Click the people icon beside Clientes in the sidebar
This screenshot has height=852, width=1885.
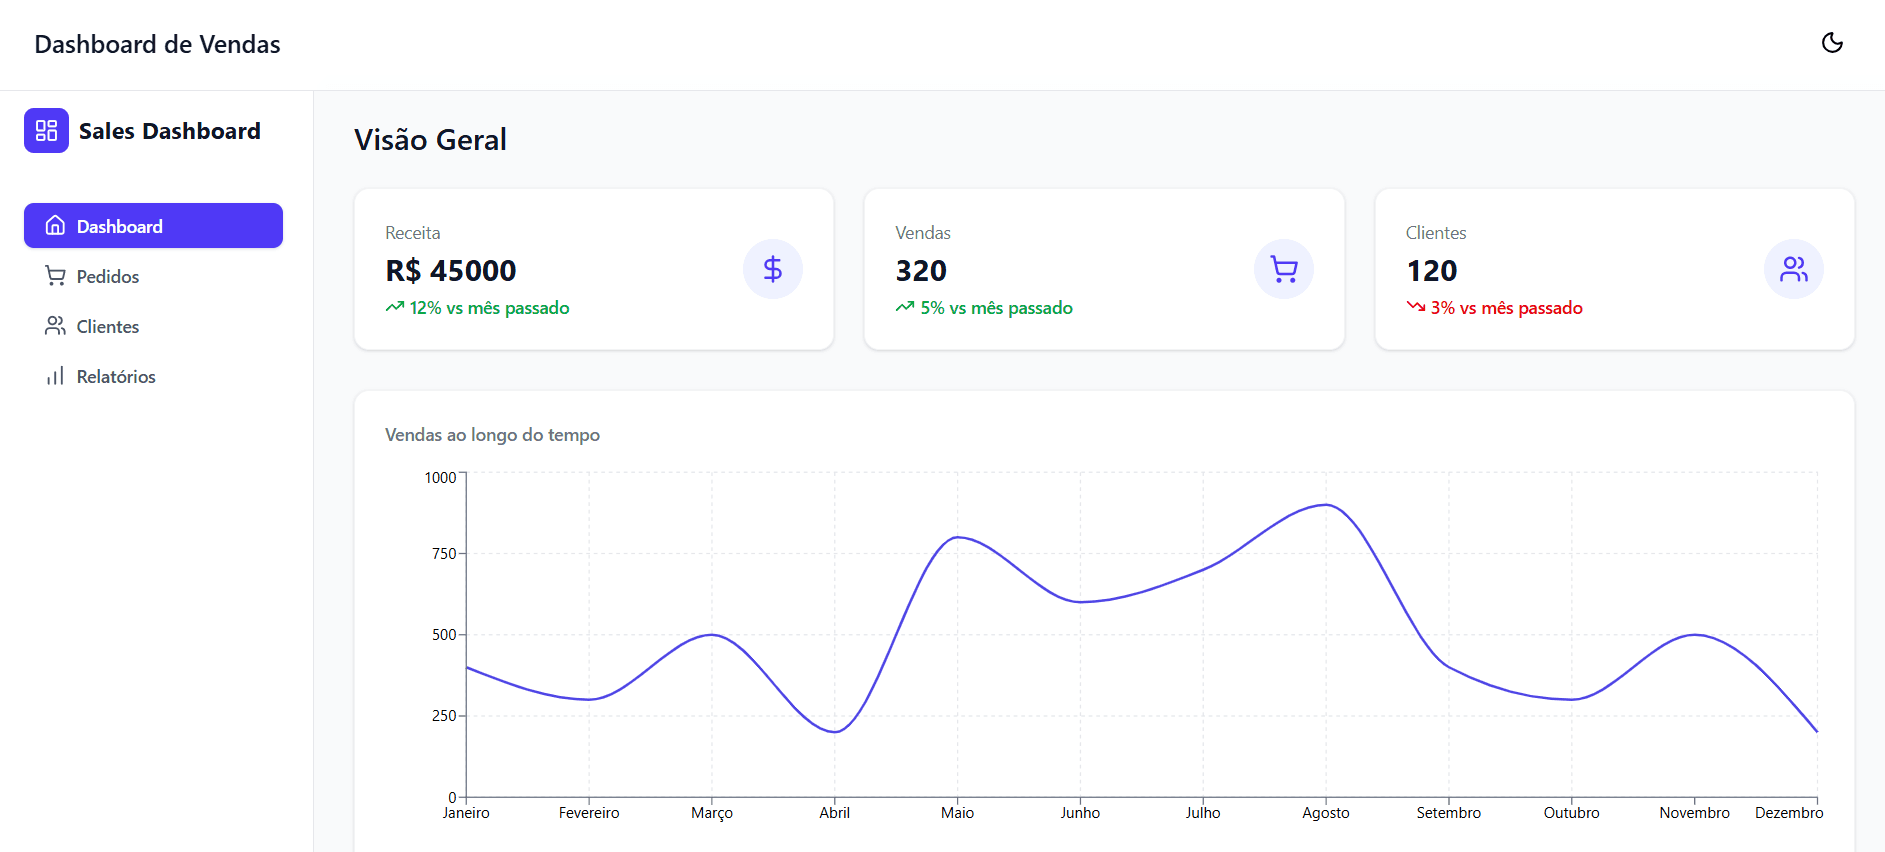pyautogui.click(x=56, y=326)
